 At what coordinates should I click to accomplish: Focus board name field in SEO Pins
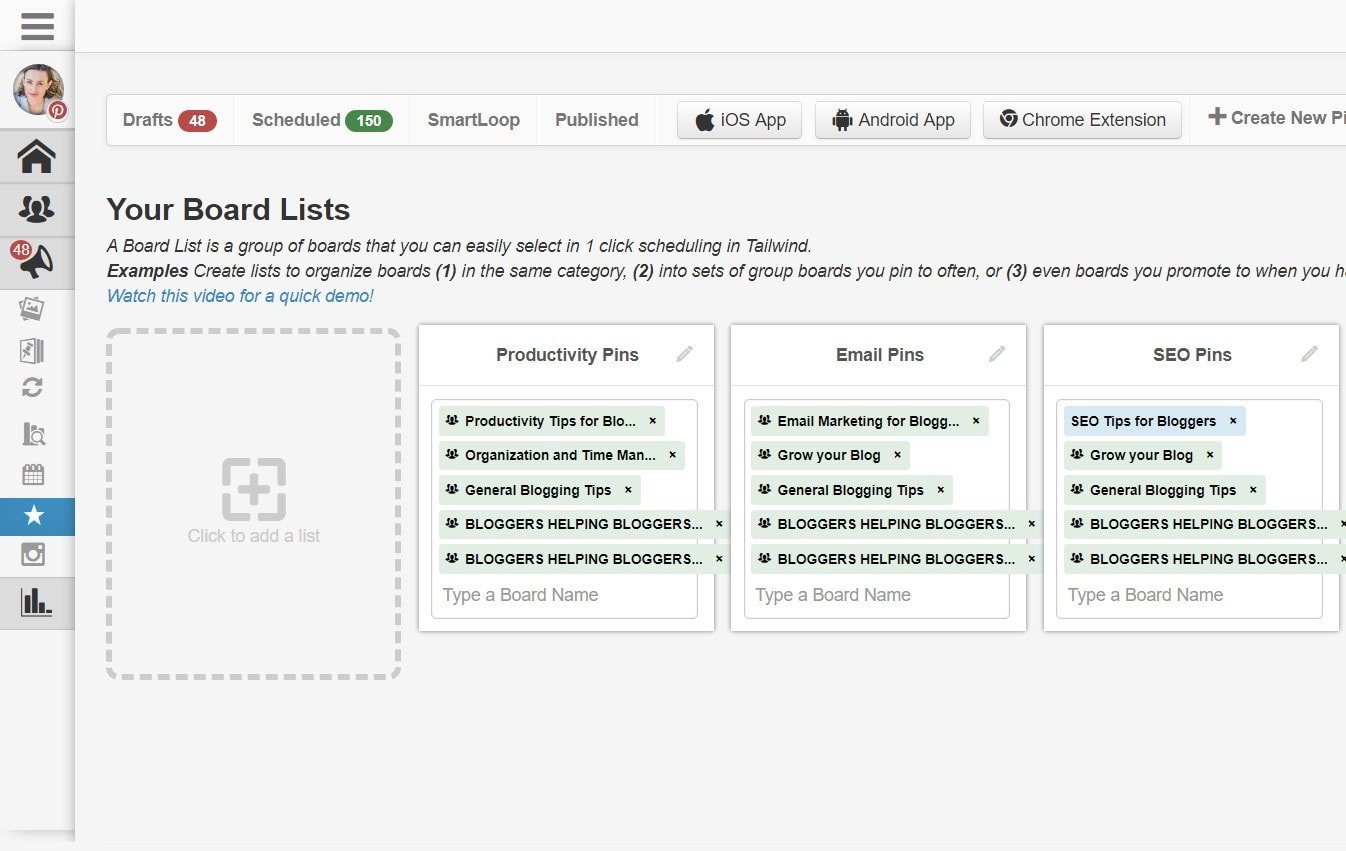(1190, 595)
